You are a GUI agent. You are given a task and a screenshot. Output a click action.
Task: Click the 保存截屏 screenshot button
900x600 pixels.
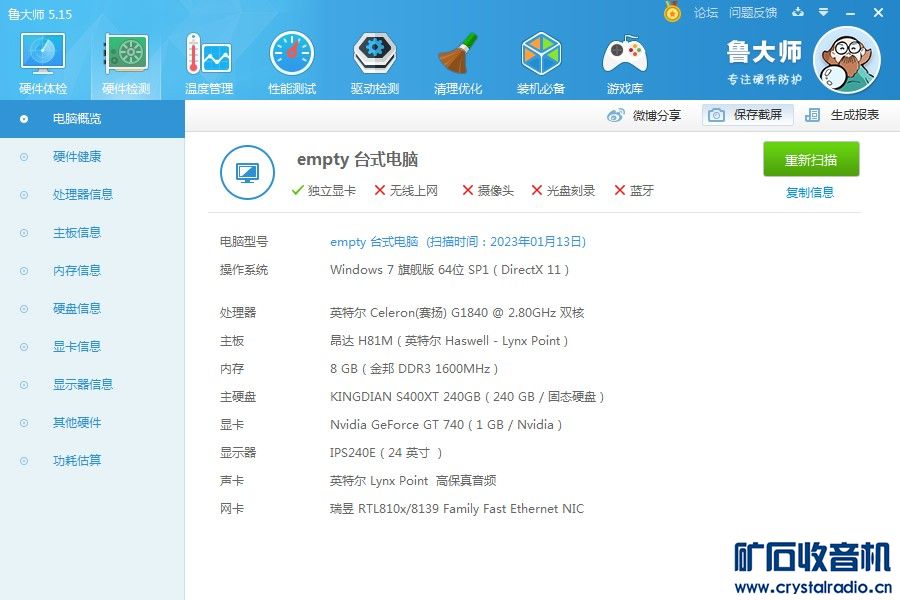coord(748,115)
